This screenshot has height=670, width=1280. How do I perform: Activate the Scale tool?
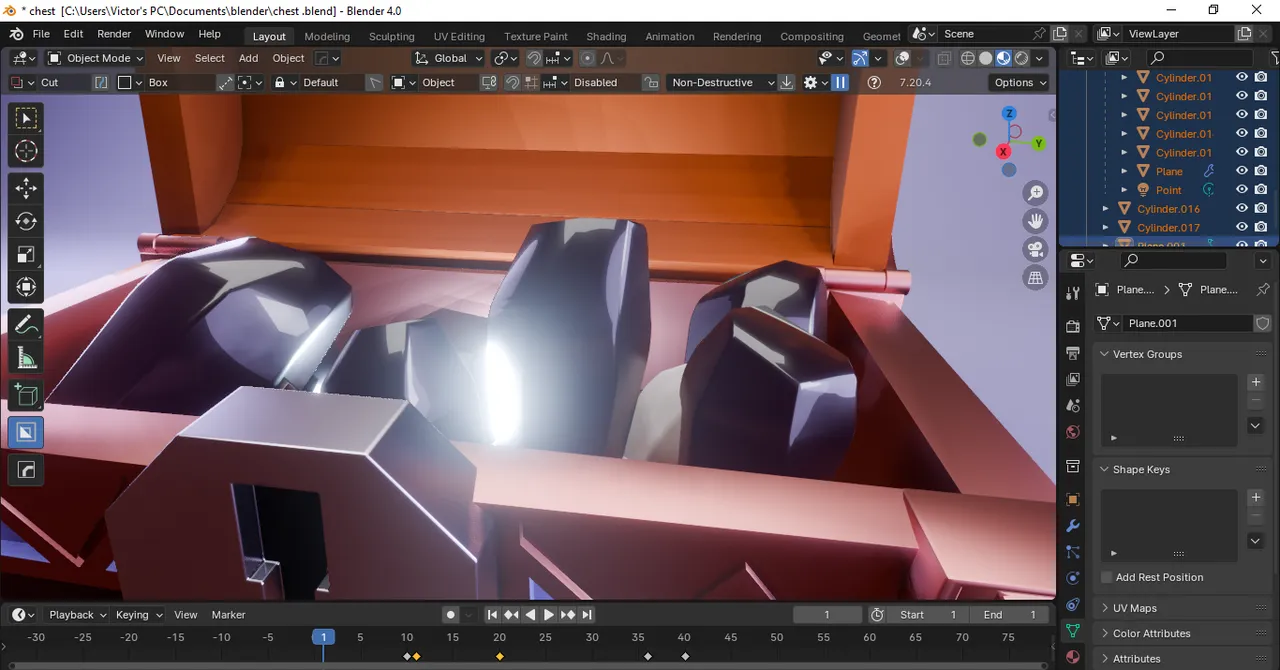(26, 254)
